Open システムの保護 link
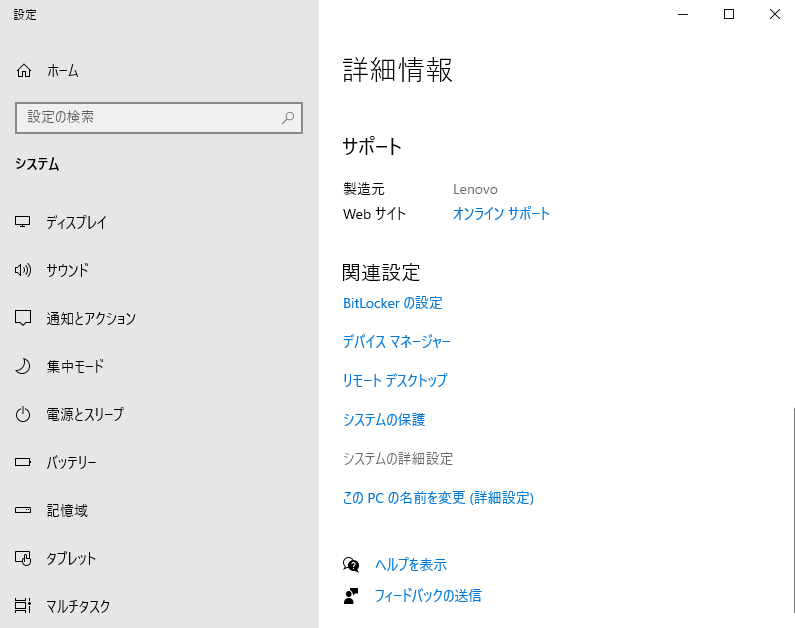Image resolution: width=795 pixels, height=628 pixels. 384,420
